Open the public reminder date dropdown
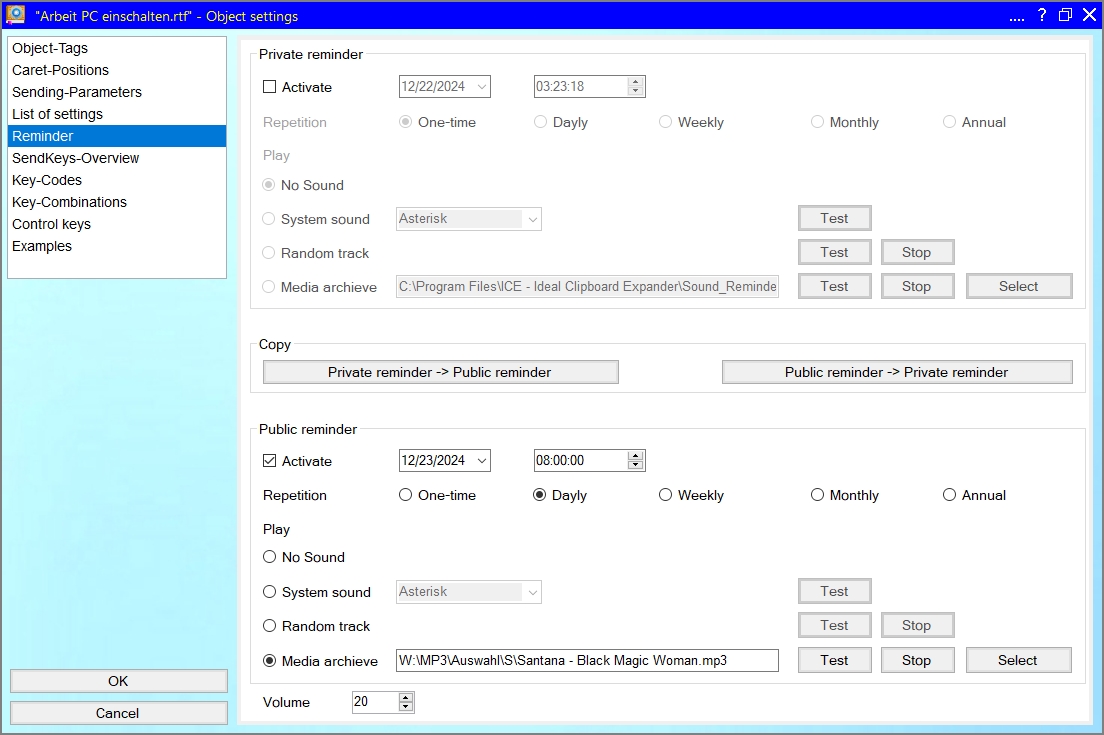Viewport: 1104px width, 735px height. point(482,461)
